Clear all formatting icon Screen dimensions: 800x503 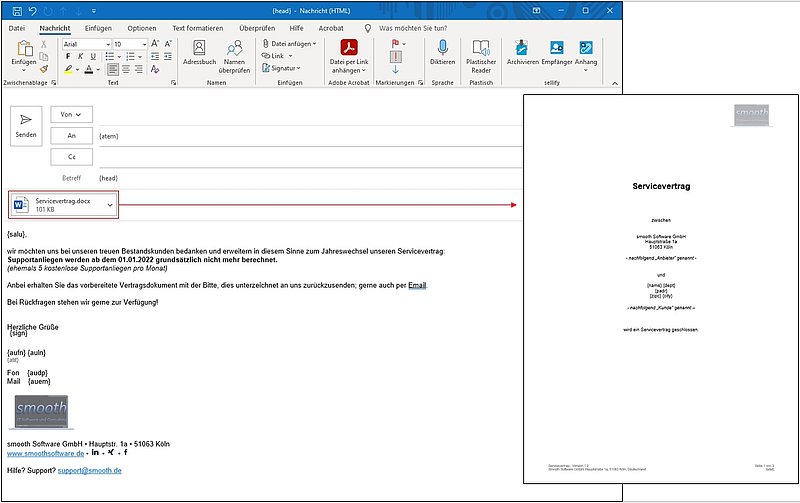point(155,69)
